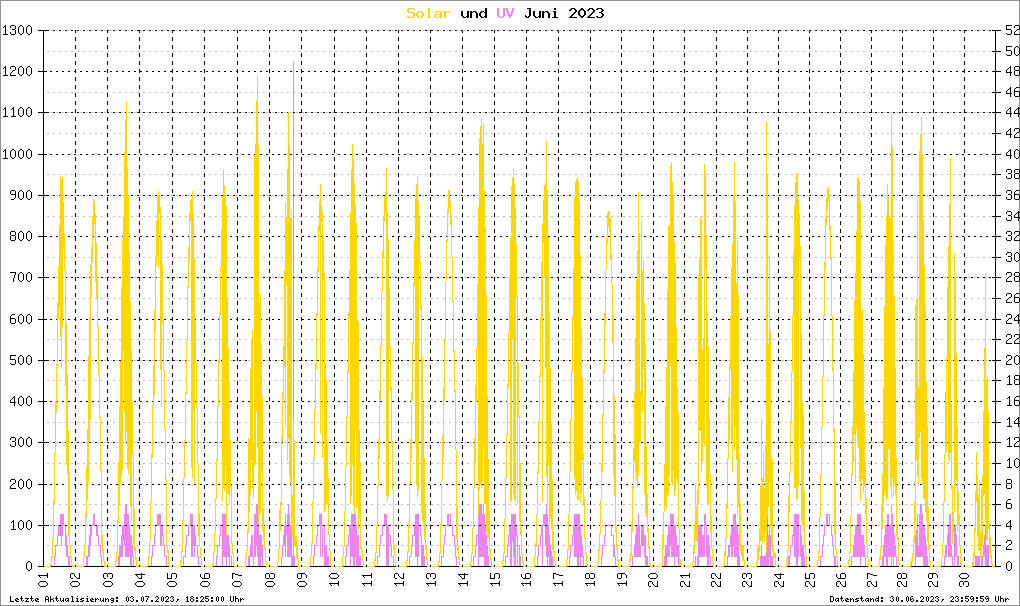Screen dimensions: 1020x606
Task: Click the 1000 label on left axis
Action: pyautogui.click(x=18, y=154)
